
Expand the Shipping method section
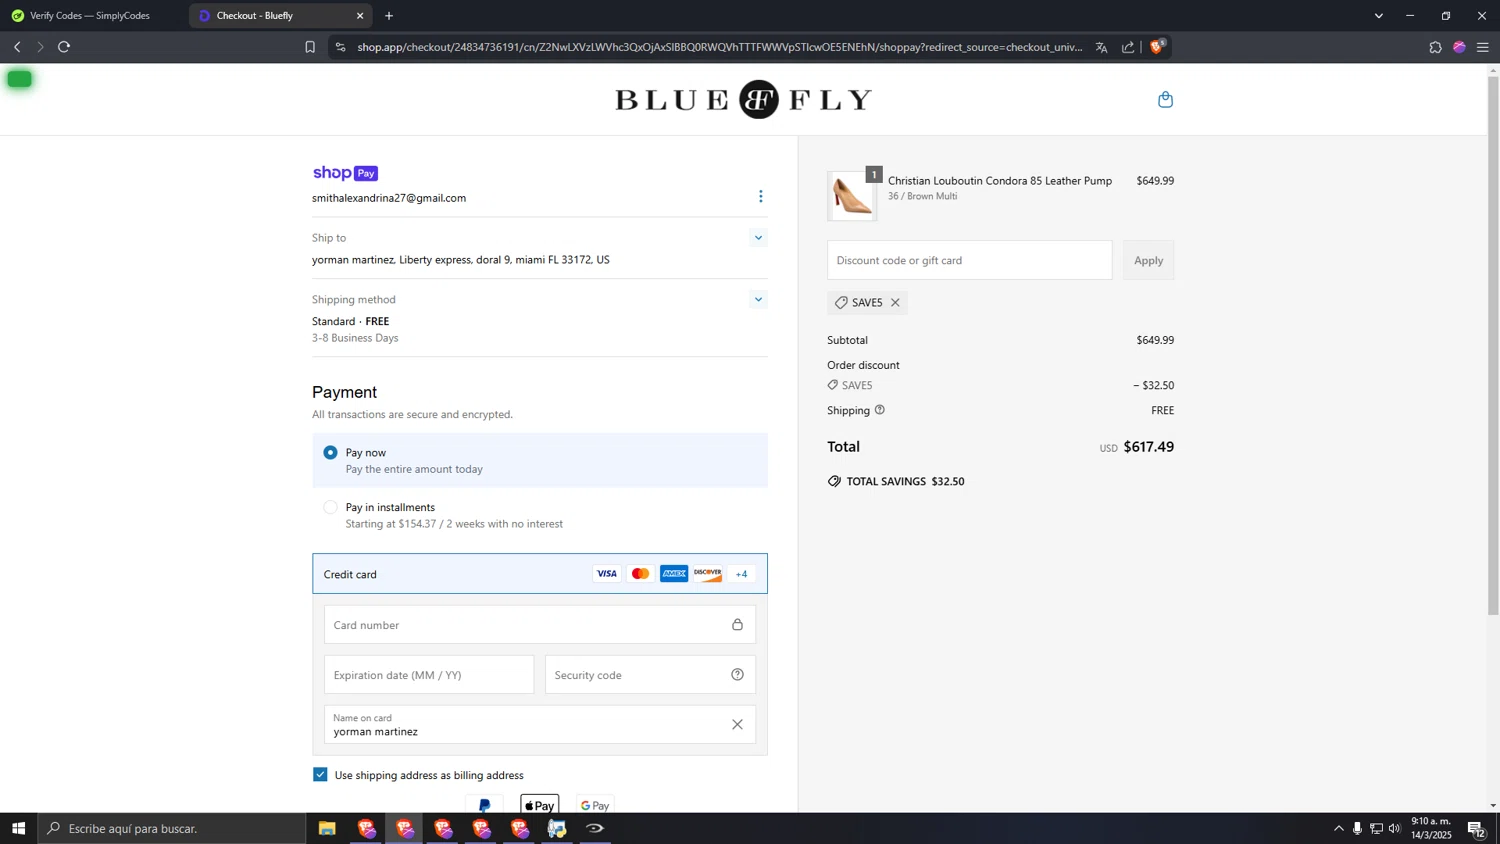[758, 299]
